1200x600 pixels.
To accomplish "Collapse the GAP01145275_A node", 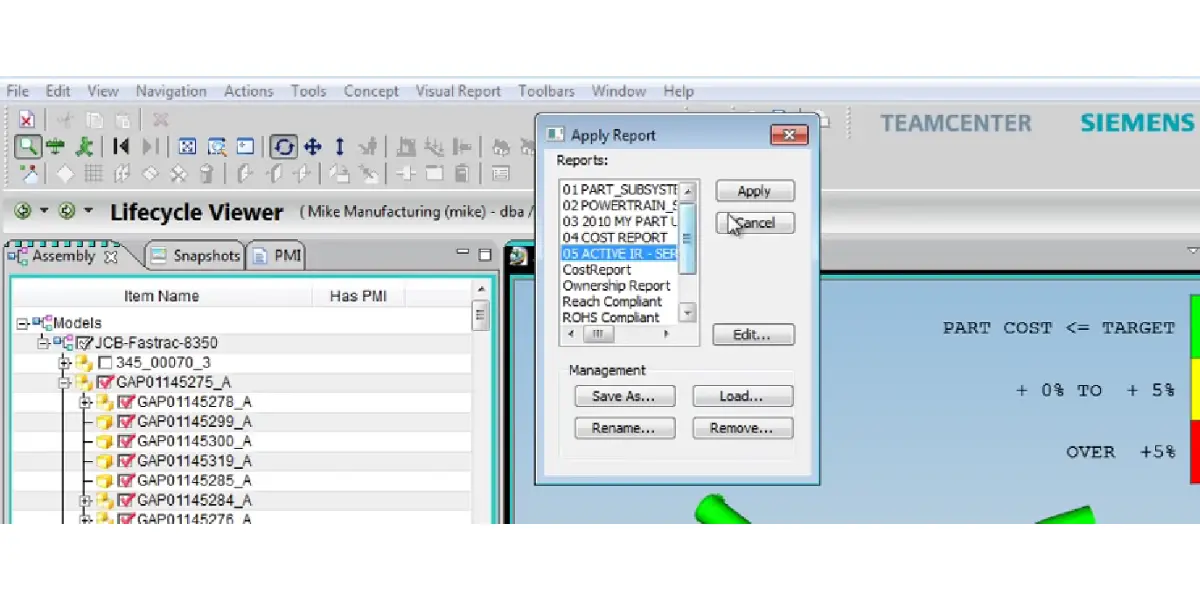I will pos(64,382).
